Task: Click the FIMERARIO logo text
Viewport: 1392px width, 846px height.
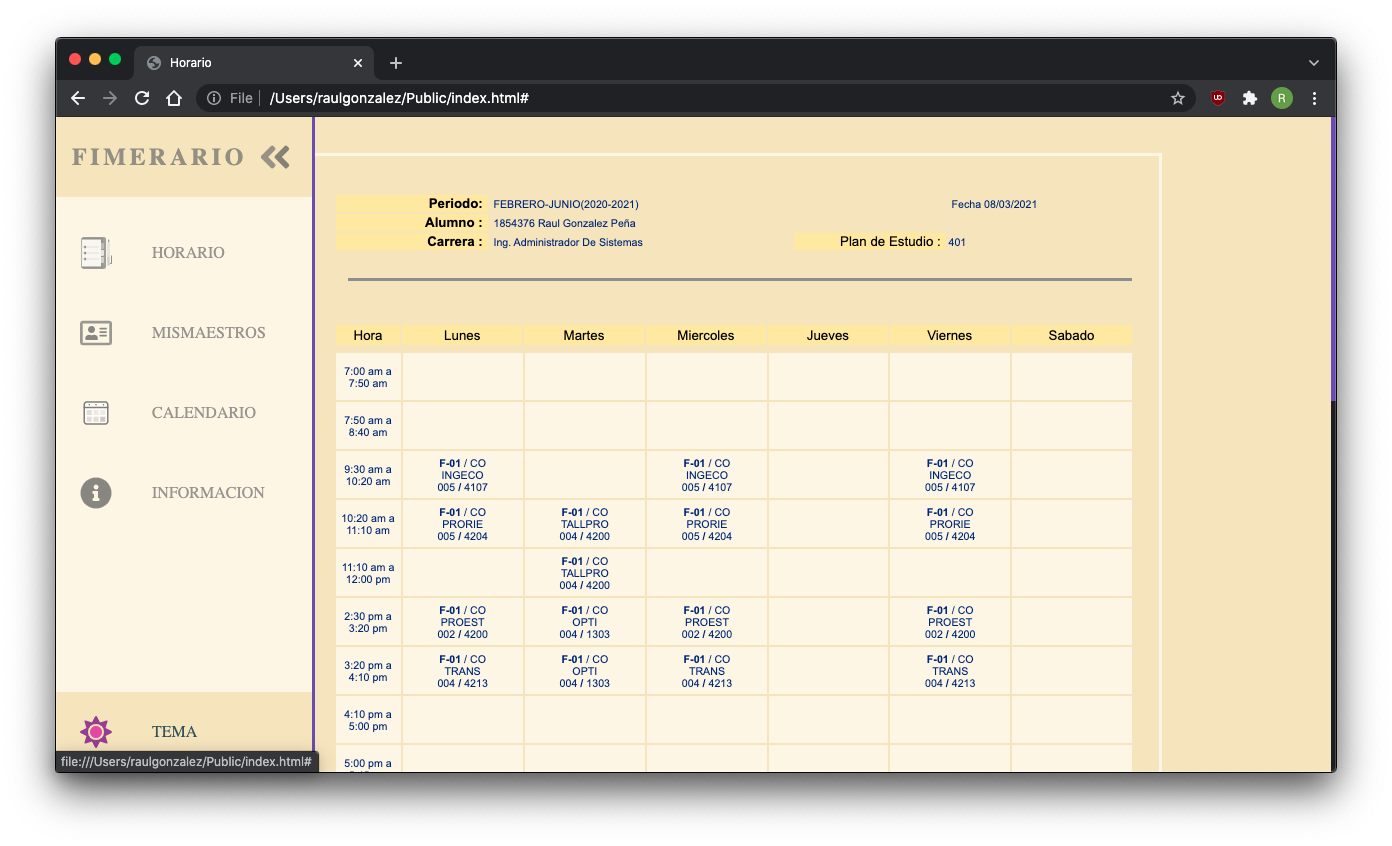Action: tap(158, 157)
